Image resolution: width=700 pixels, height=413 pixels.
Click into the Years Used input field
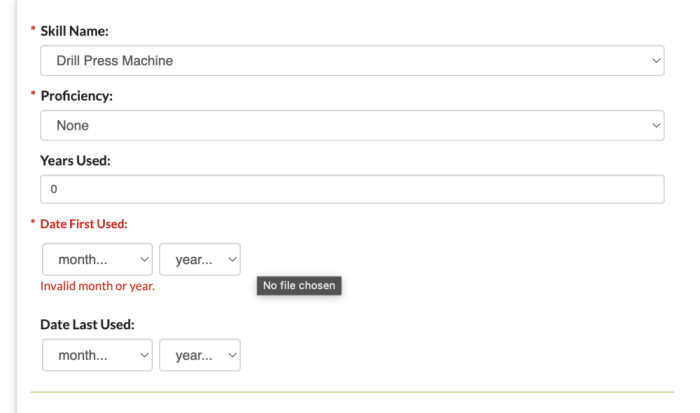point(352,190)
